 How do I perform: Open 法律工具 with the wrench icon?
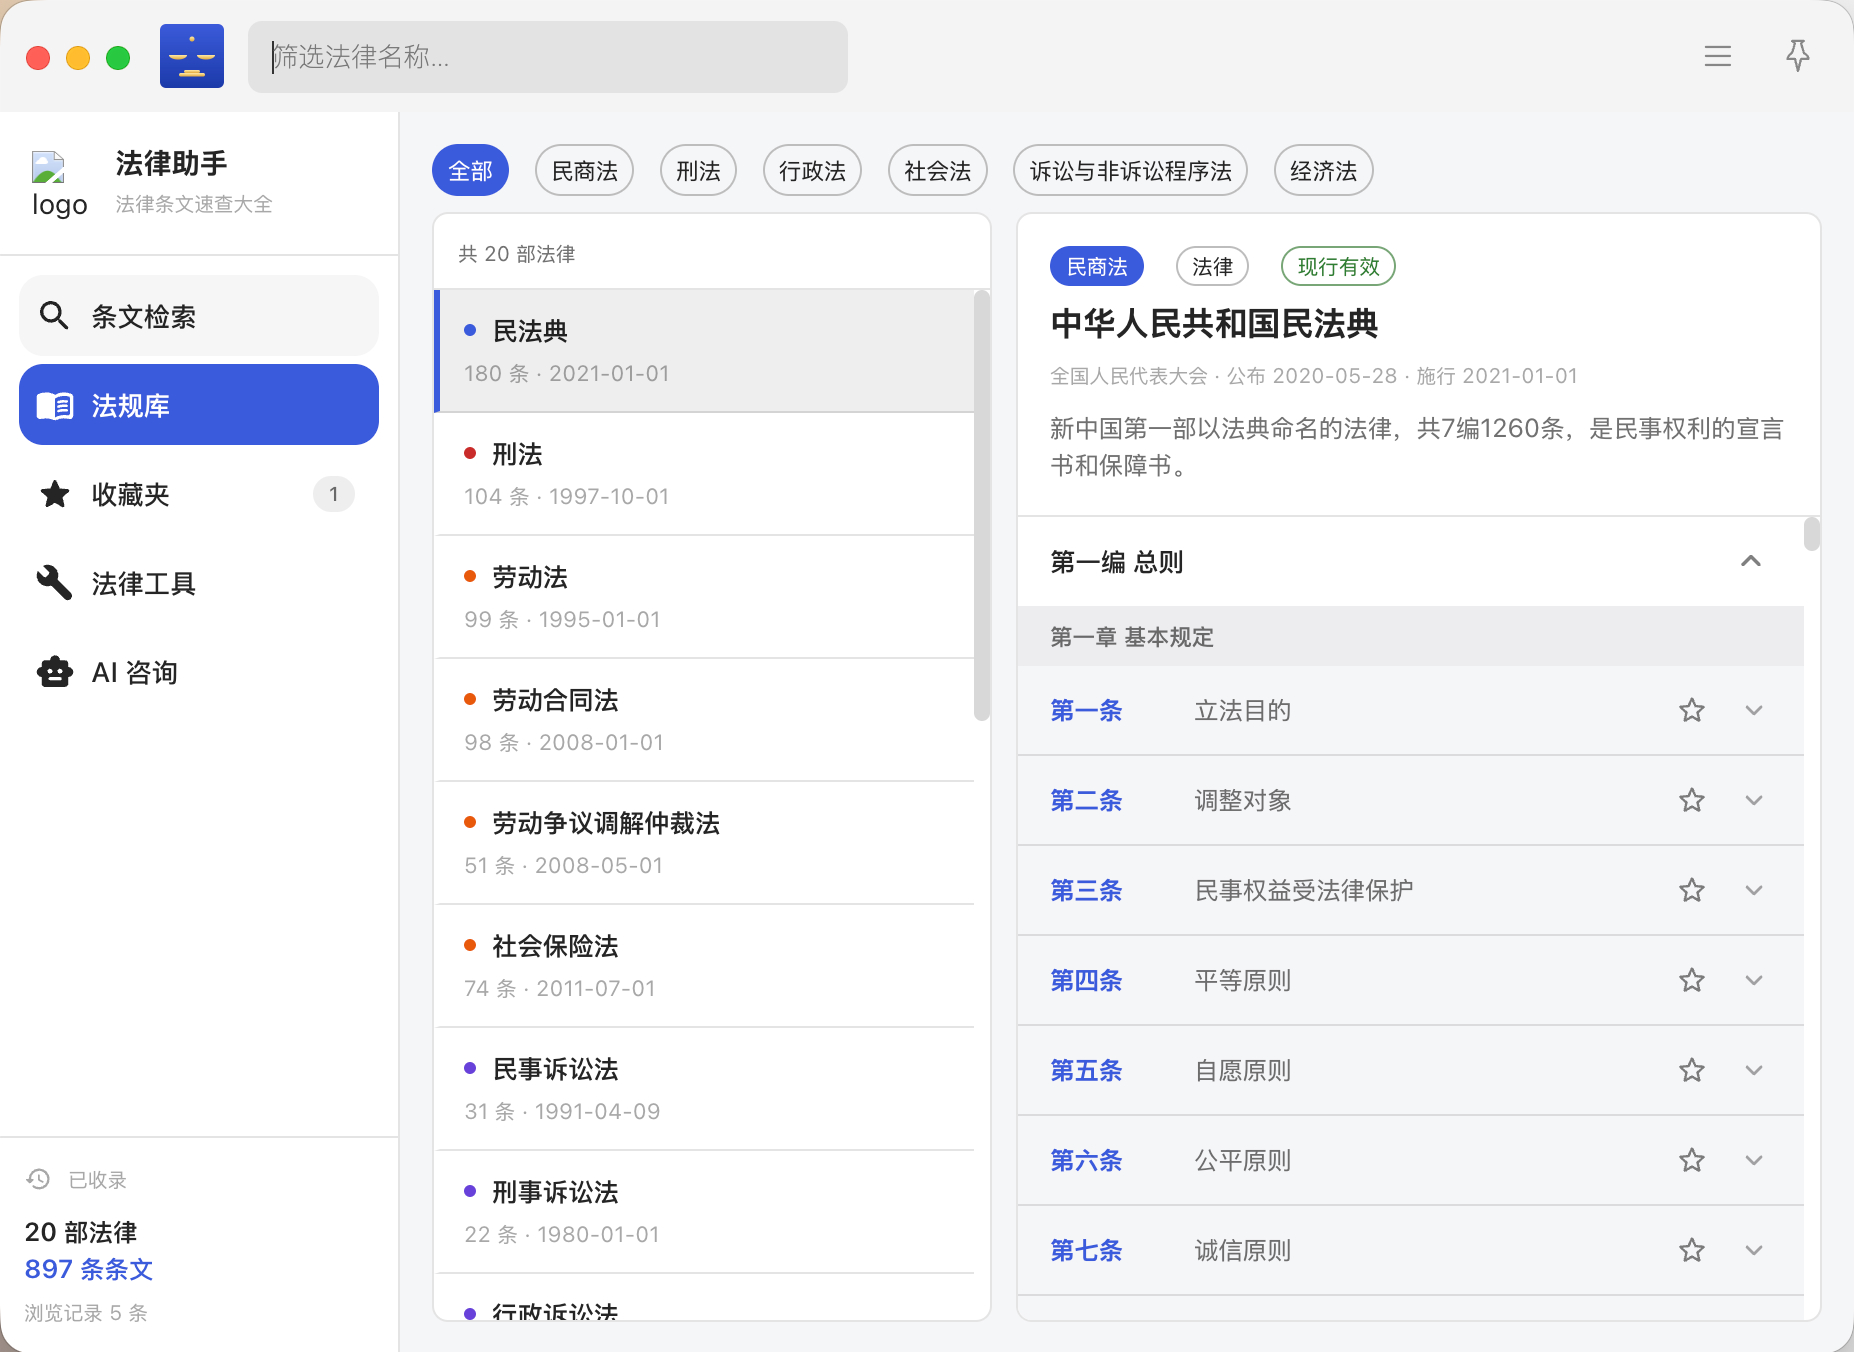(x=199, y=583)
